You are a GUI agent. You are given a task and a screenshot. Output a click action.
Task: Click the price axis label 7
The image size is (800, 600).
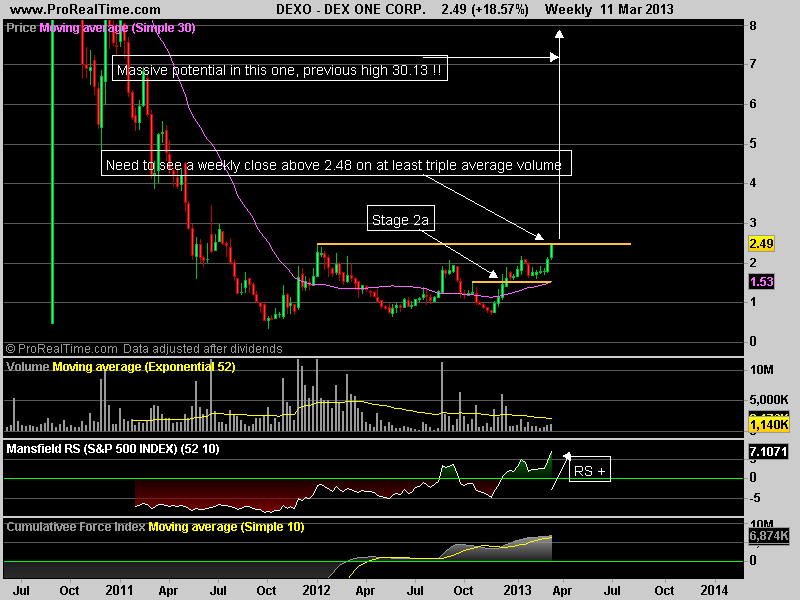(x=753, y=64)
